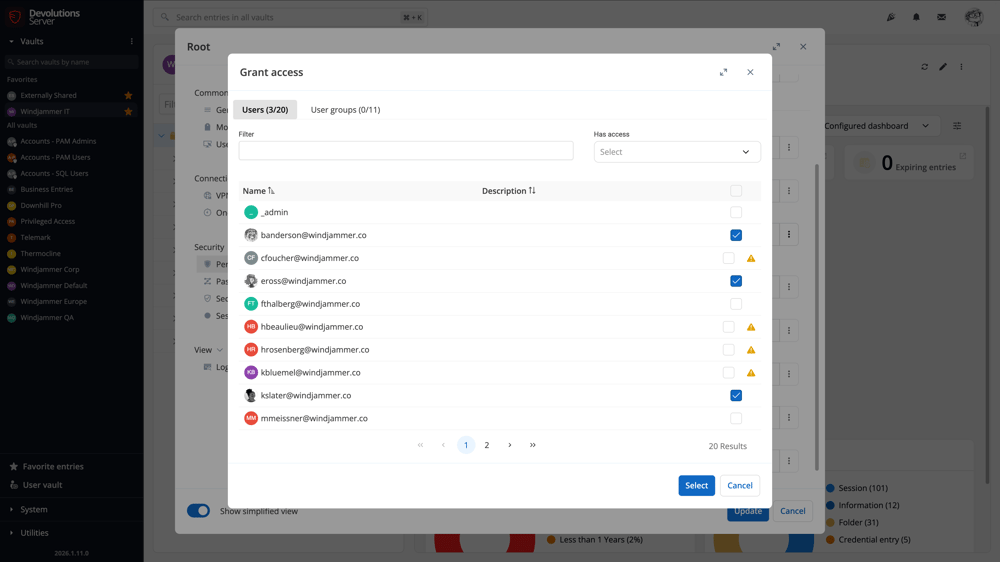Cancel the Grant access dialog

(x=740, y=485)
